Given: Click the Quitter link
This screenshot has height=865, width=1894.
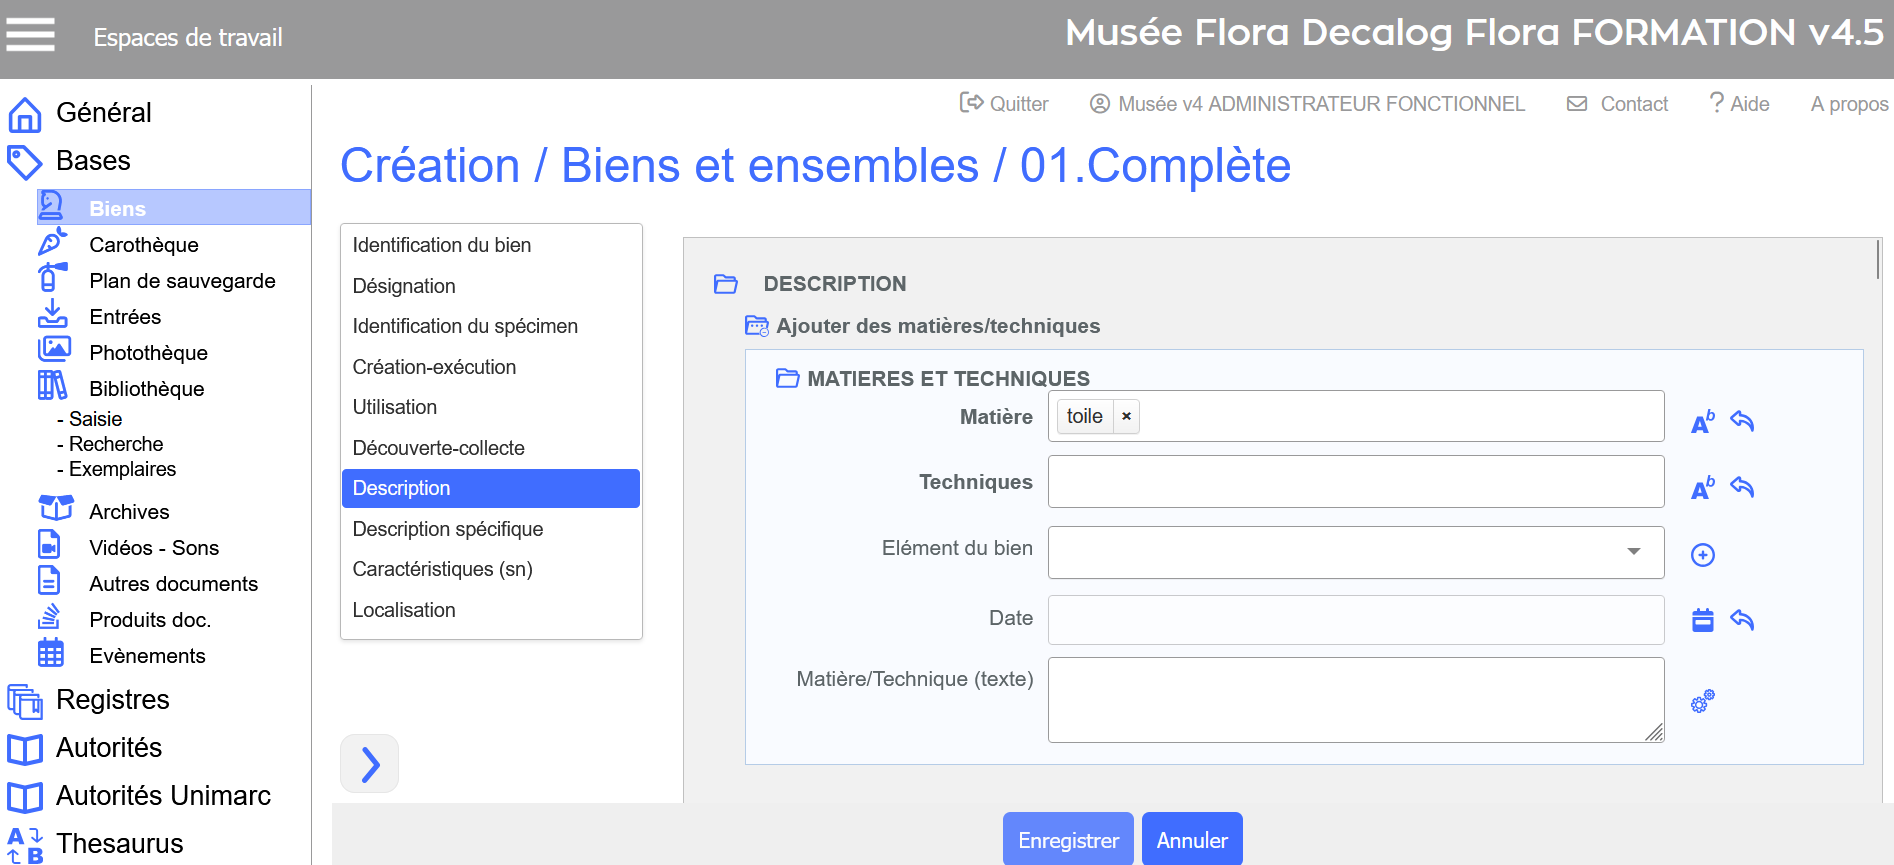Looking at the screenshot, I should (x=1004, y=104).
